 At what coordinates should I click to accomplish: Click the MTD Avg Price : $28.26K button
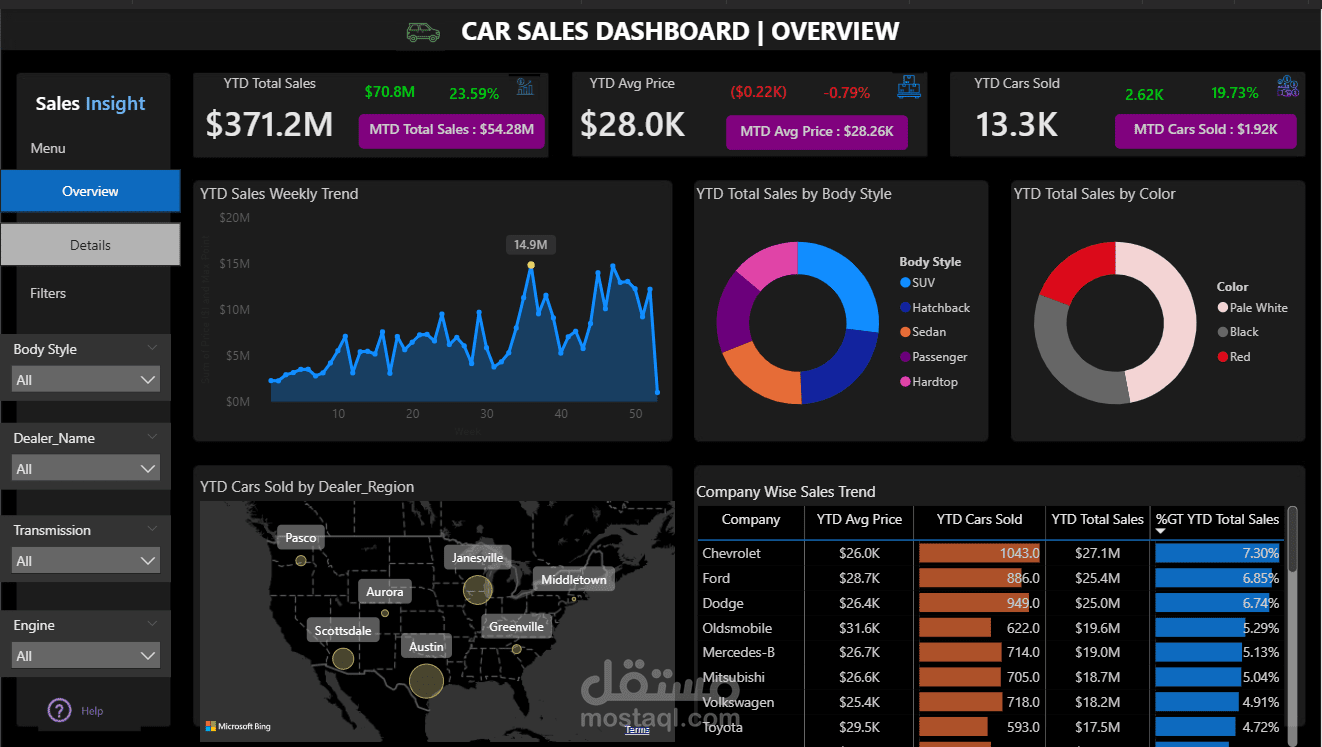click(x=817, y=131)
